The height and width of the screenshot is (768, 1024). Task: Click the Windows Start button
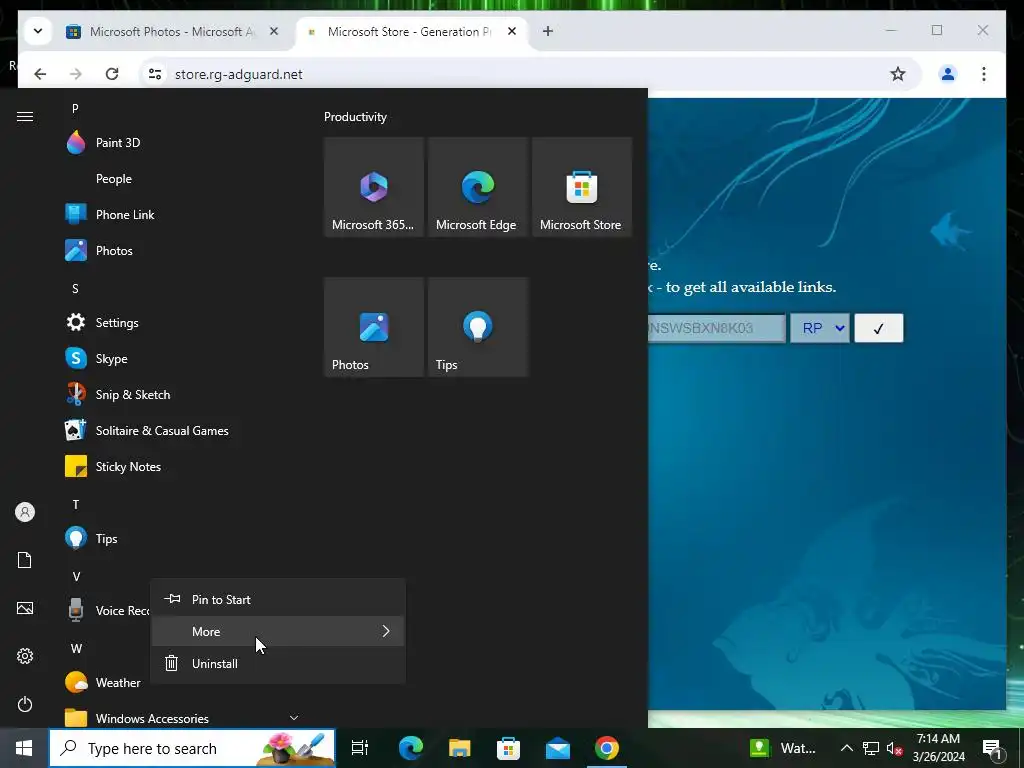pos(24,748)
